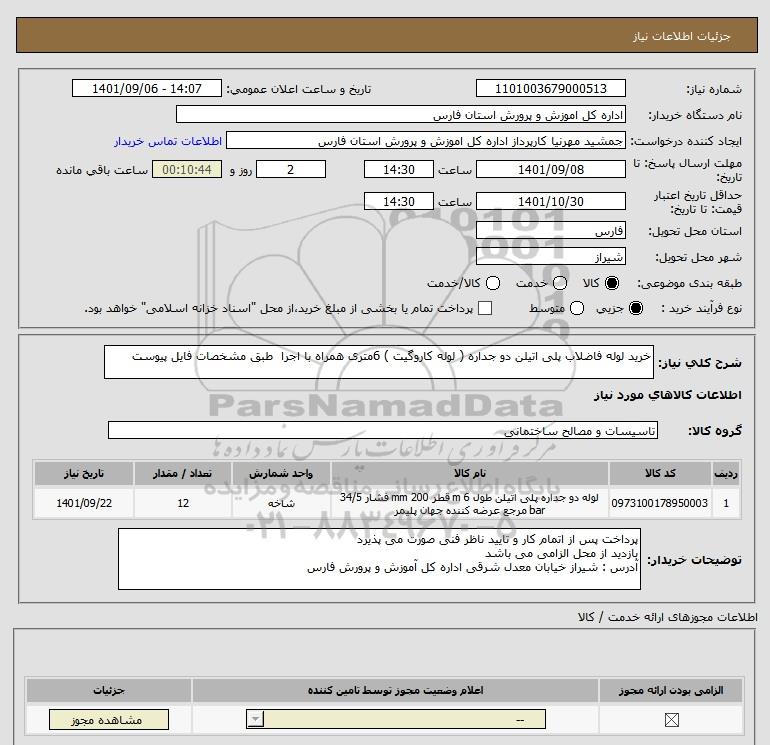770x745 pixels.
Task: Click the response deadline time 14:30
Action: click(x=399, y=169)
